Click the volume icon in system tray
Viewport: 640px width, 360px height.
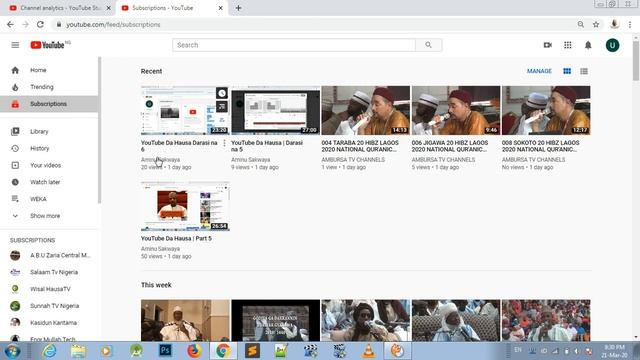pyautogui.click(x=577, y=351)
